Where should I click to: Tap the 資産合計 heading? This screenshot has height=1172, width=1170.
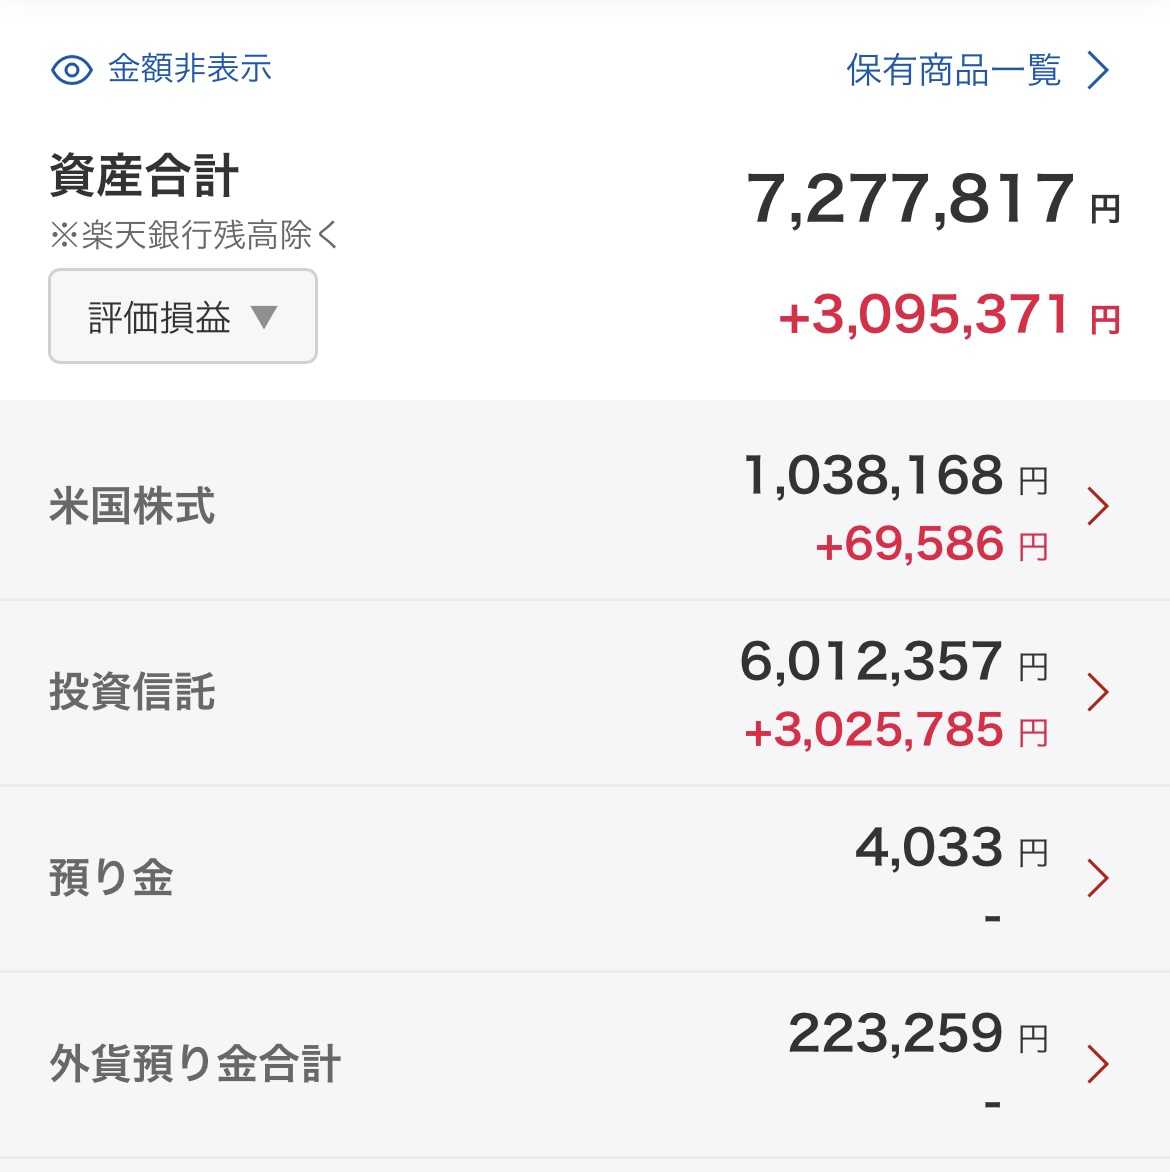[144, 177]
